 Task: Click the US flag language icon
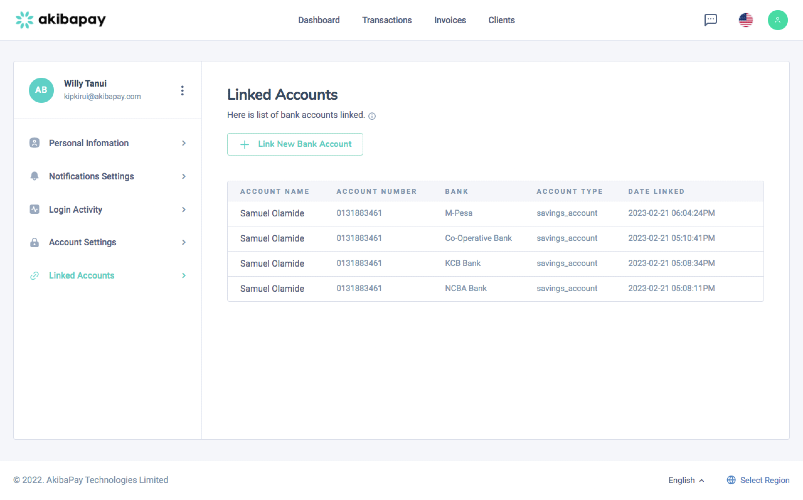click(x=746, y=20)
